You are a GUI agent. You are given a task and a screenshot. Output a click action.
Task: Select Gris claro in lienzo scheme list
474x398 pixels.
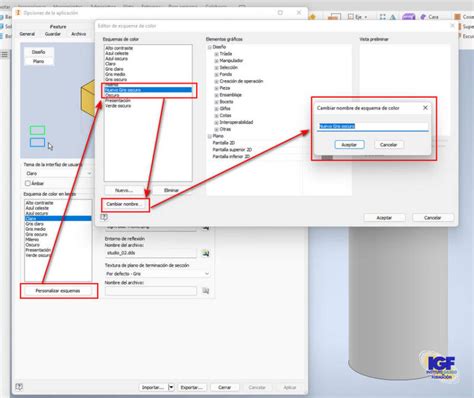pyautogui.click(x=34, y=224)
